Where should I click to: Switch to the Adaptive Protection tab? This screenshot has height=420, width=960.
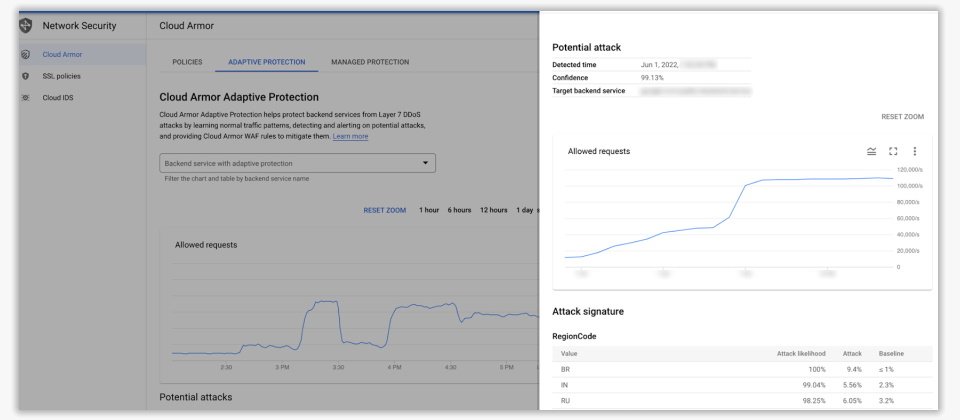pyautogui.click(x=266, y=62)
